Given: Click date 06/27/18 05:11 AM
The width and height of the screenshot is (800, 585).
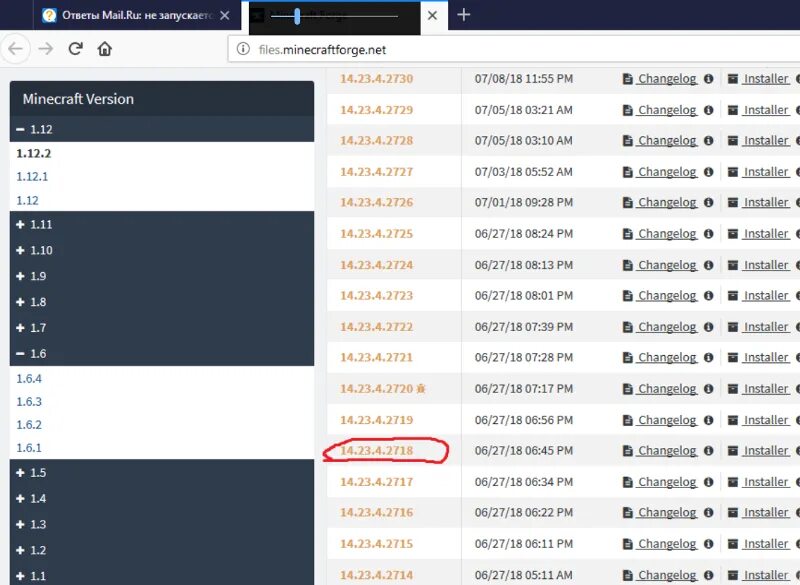Looking at the screenshot, I should tap(523, 575).
